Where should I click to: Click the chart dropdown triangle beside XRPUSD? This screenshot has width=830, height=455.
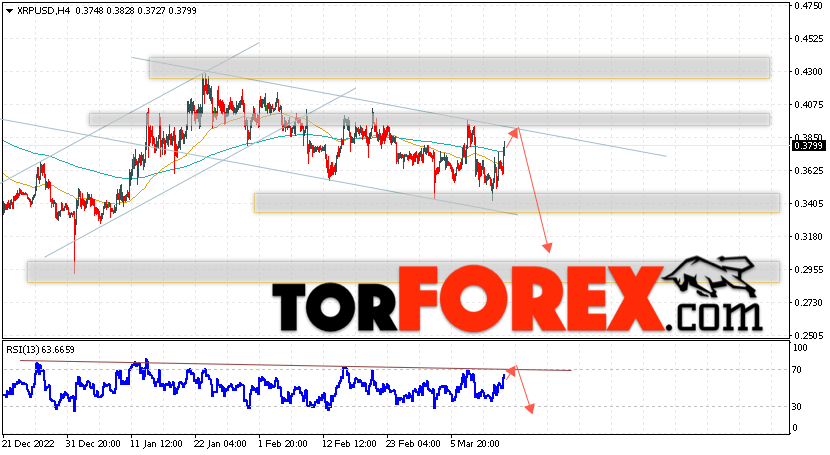10,11
